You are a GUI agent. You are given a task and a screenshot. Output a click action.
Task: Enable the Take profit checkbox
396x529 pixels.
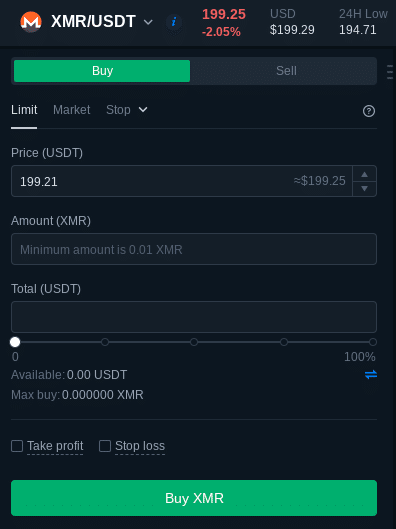coord(17,446)
